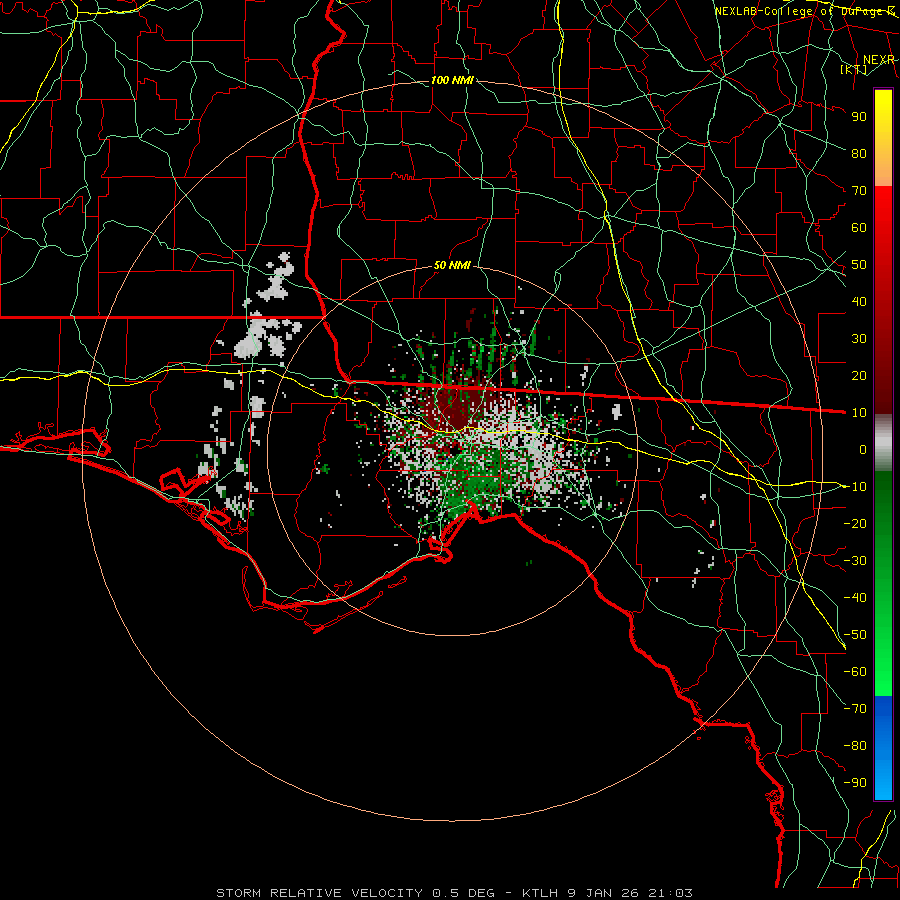
Task: Click the -40 value on the velocity scale
Action: point(855,598)
